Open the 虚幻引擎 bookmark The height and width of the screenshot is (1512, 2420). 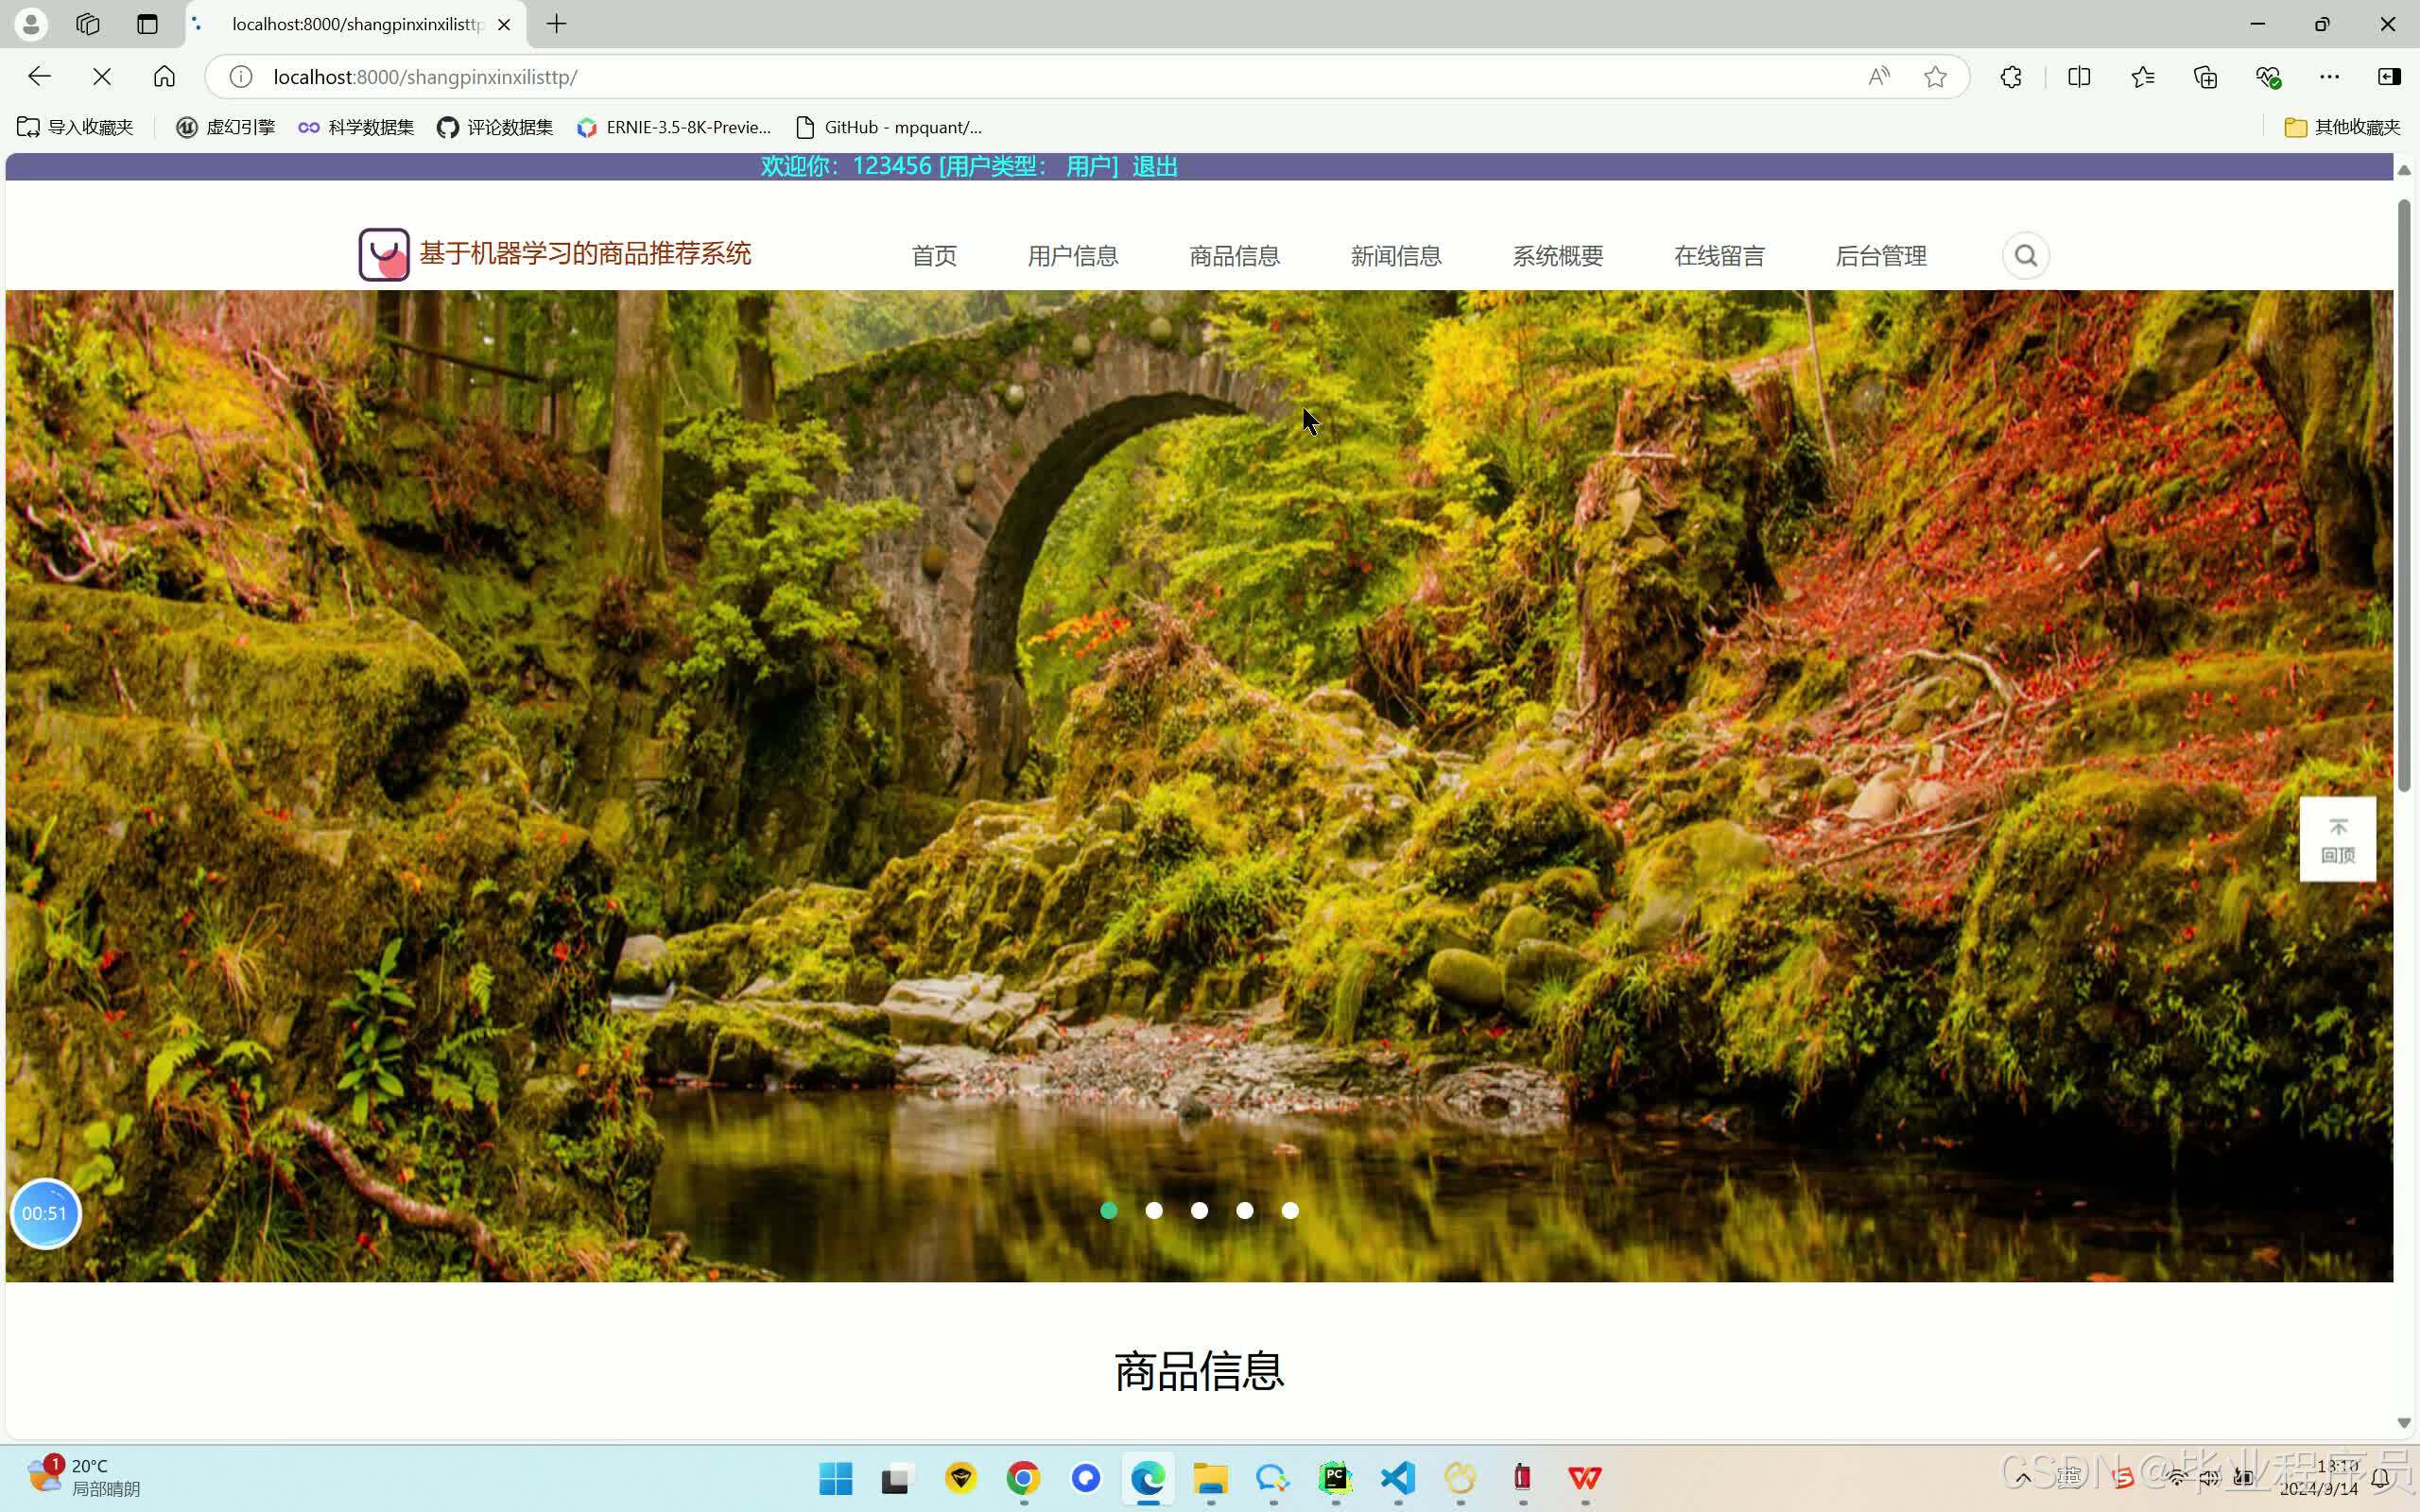coord(225,127)
